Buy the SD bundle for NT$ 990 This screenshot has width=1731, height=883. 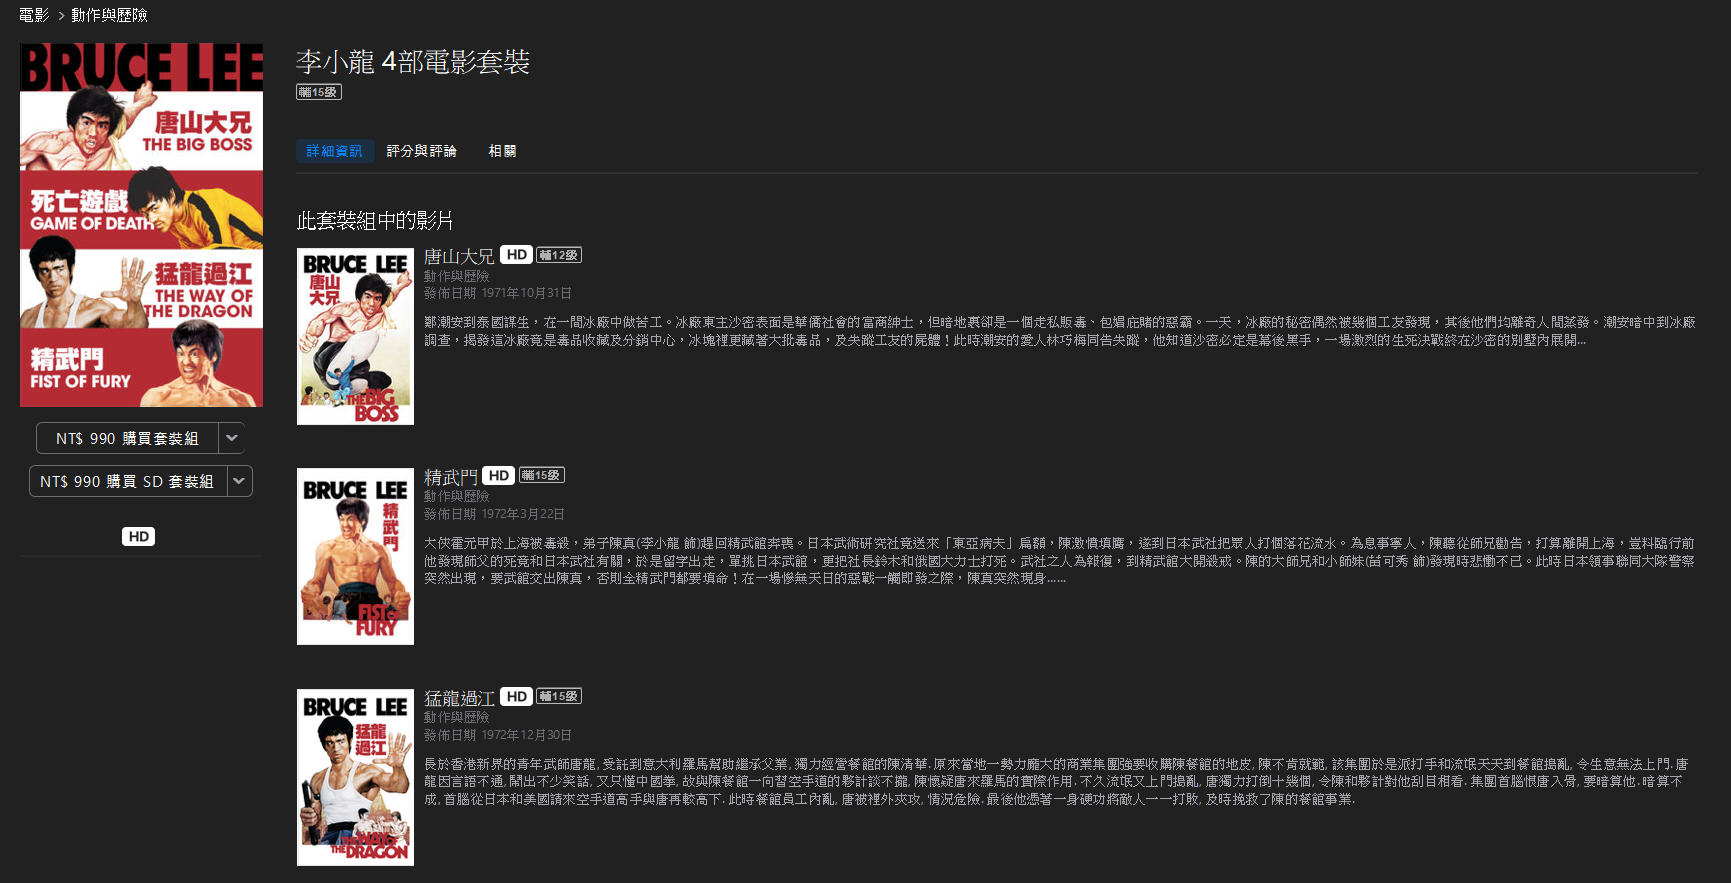coord(127,481)
